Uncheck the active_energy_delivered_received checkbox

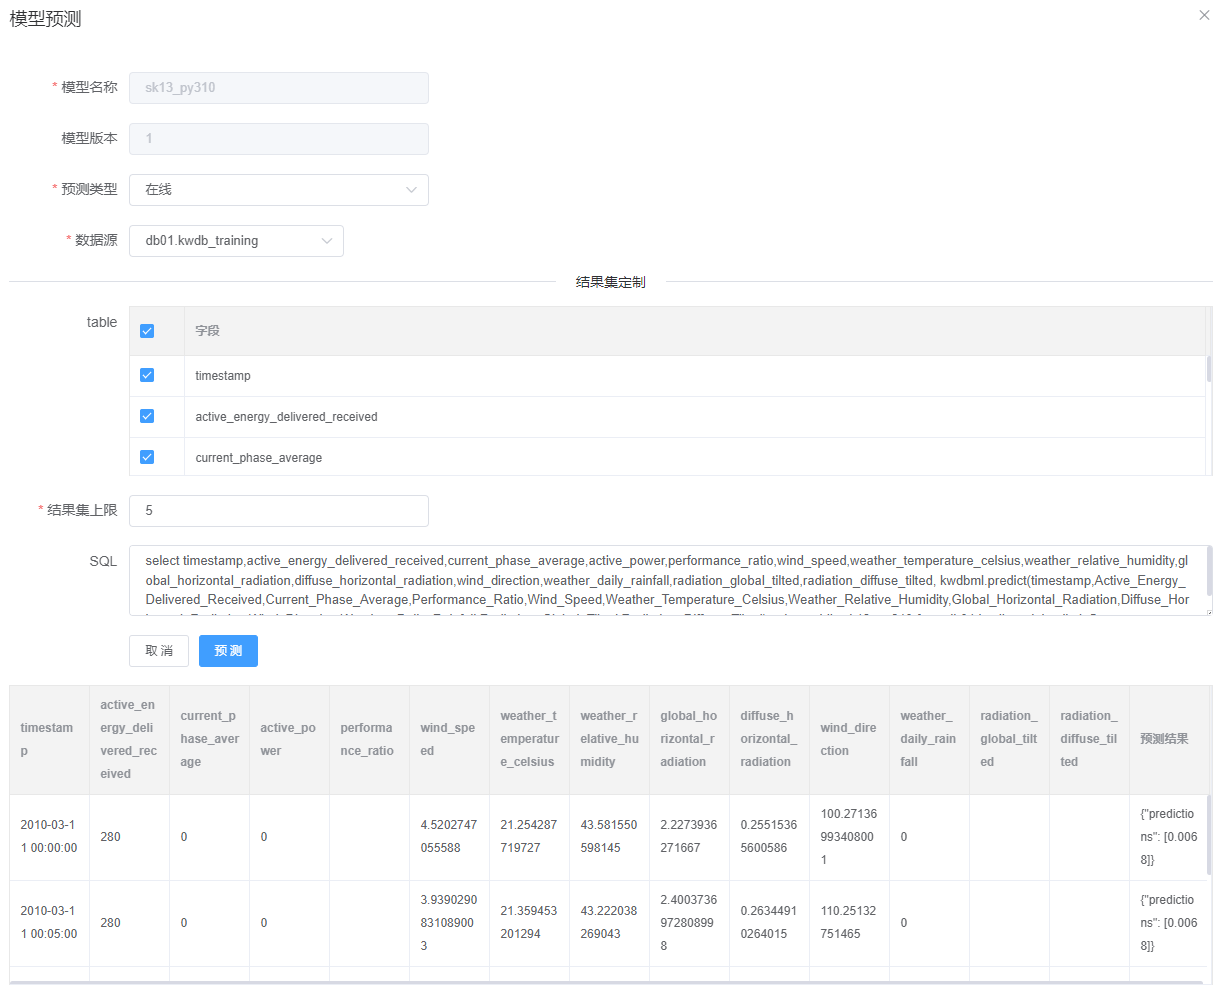point(147,416)
